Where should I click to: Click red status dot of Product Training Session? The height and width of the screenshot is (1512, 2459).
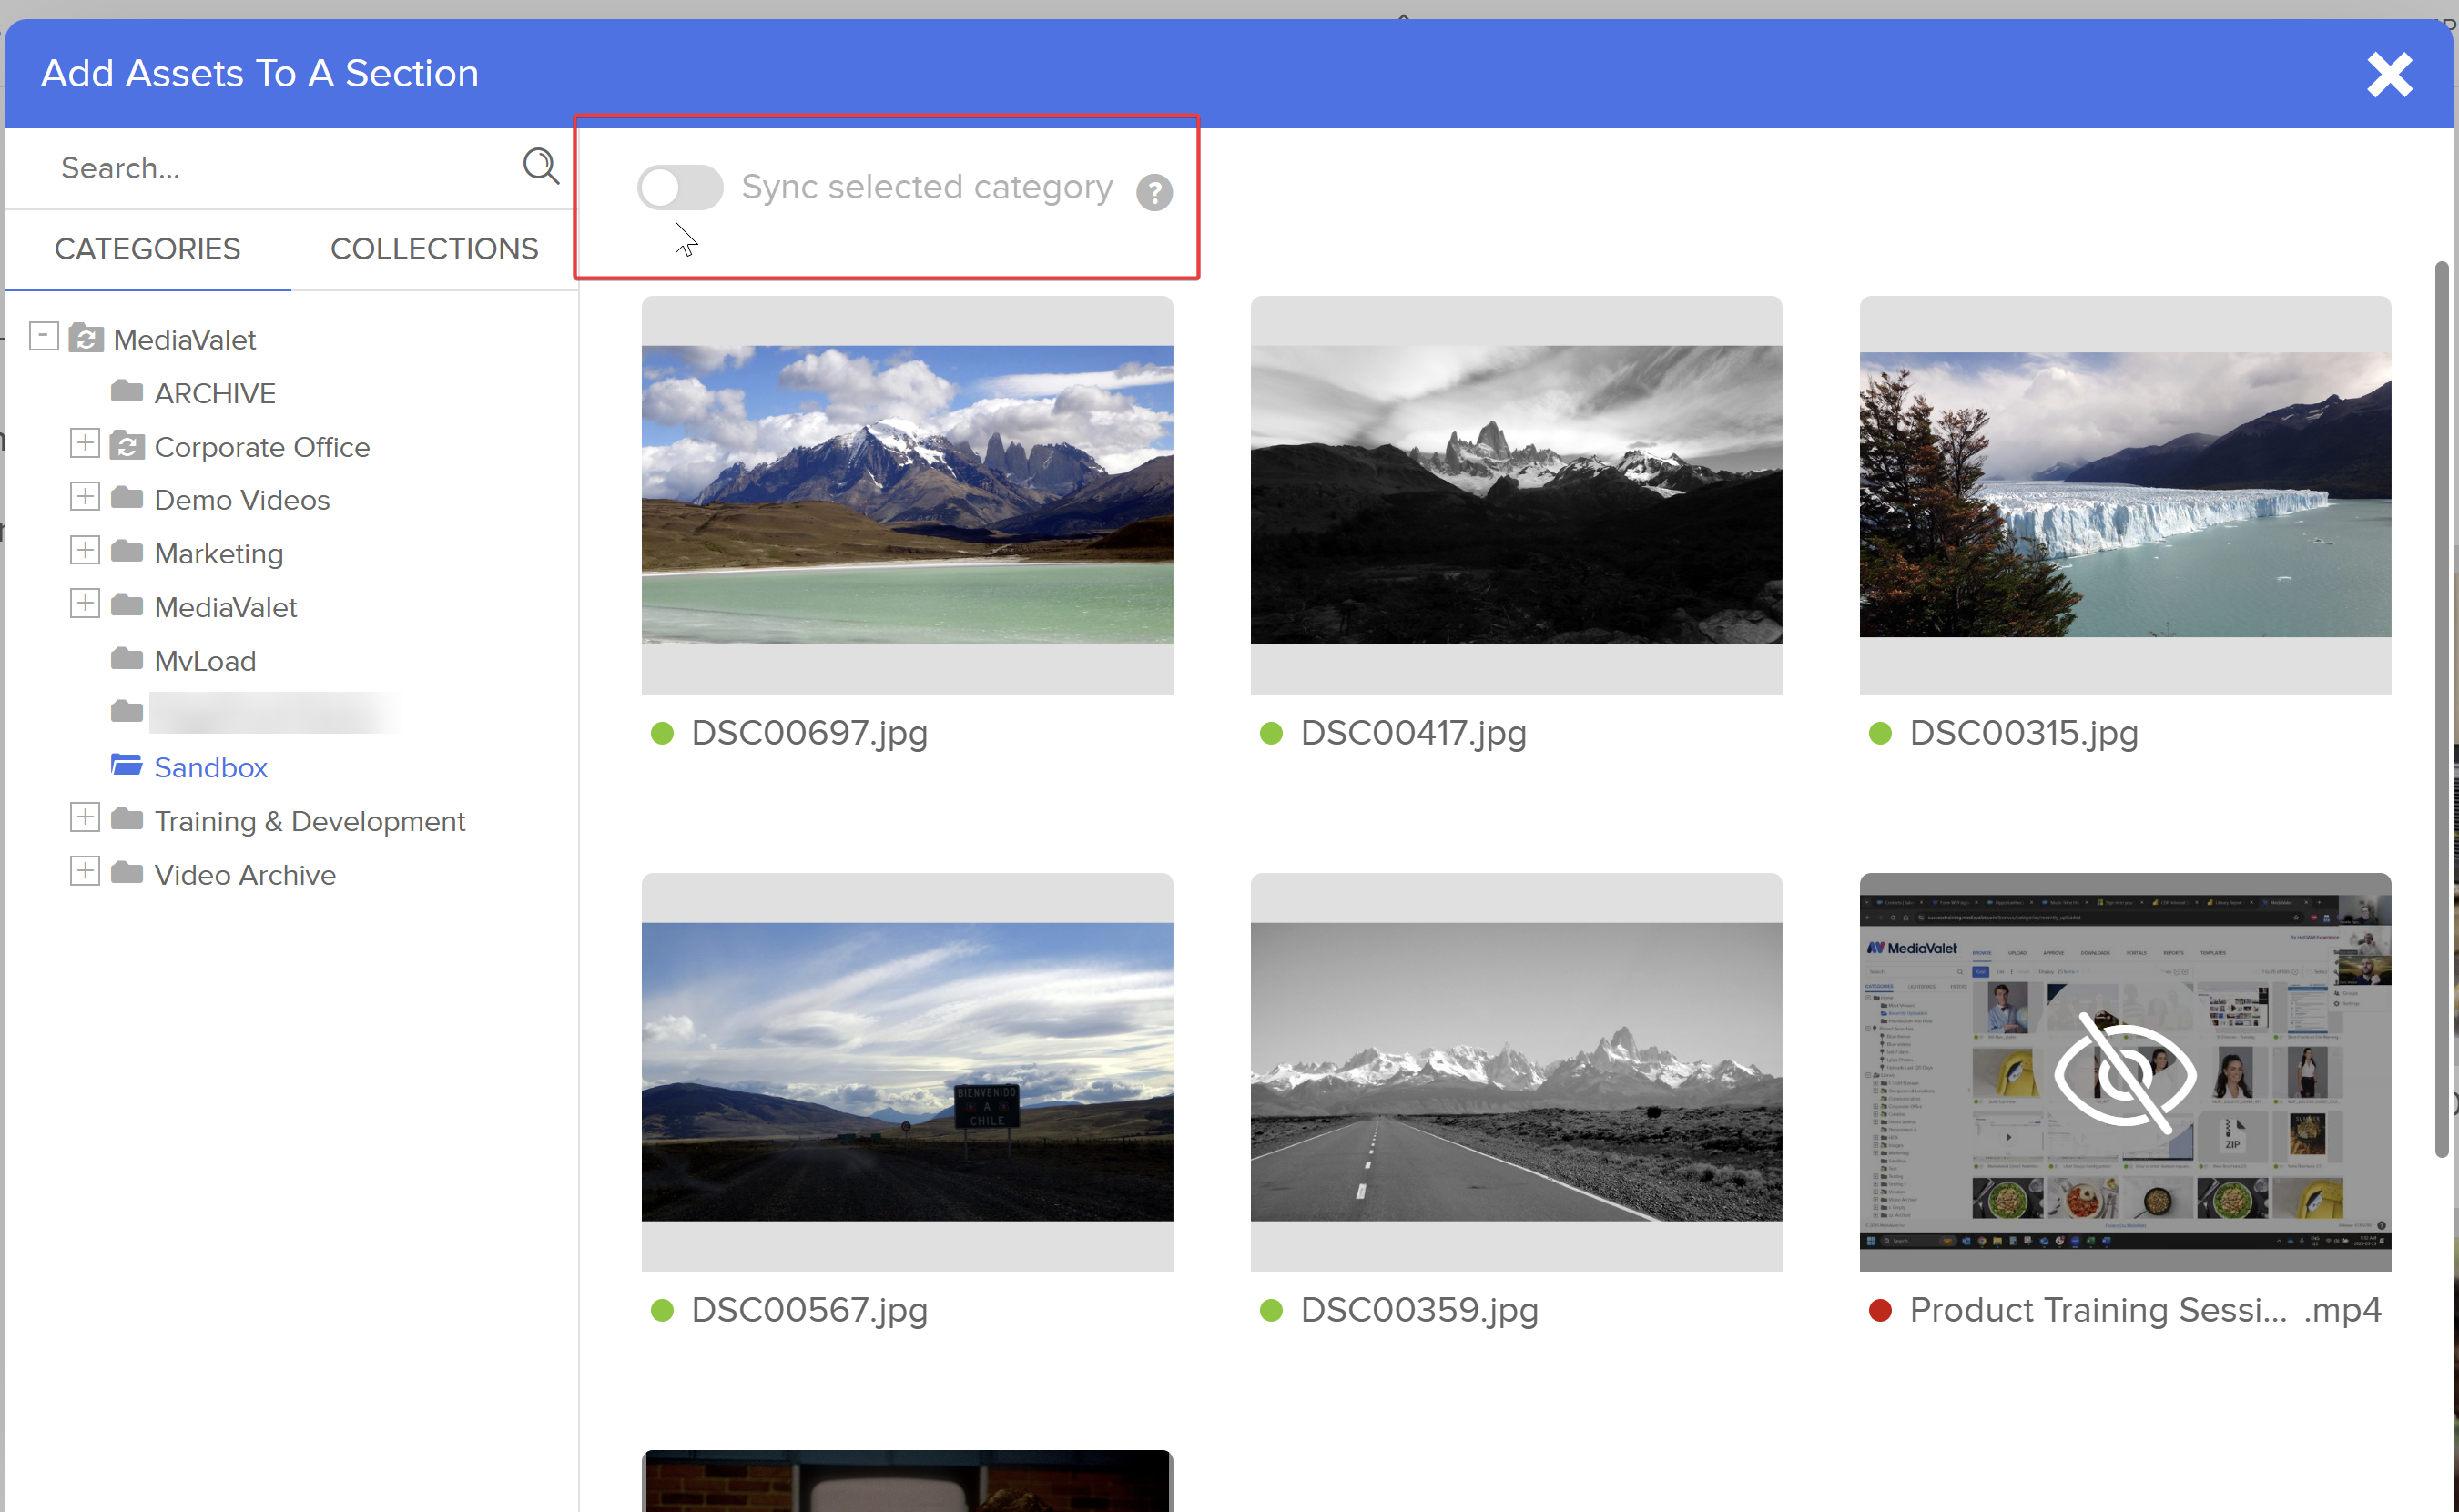tap(1880, 1311)
